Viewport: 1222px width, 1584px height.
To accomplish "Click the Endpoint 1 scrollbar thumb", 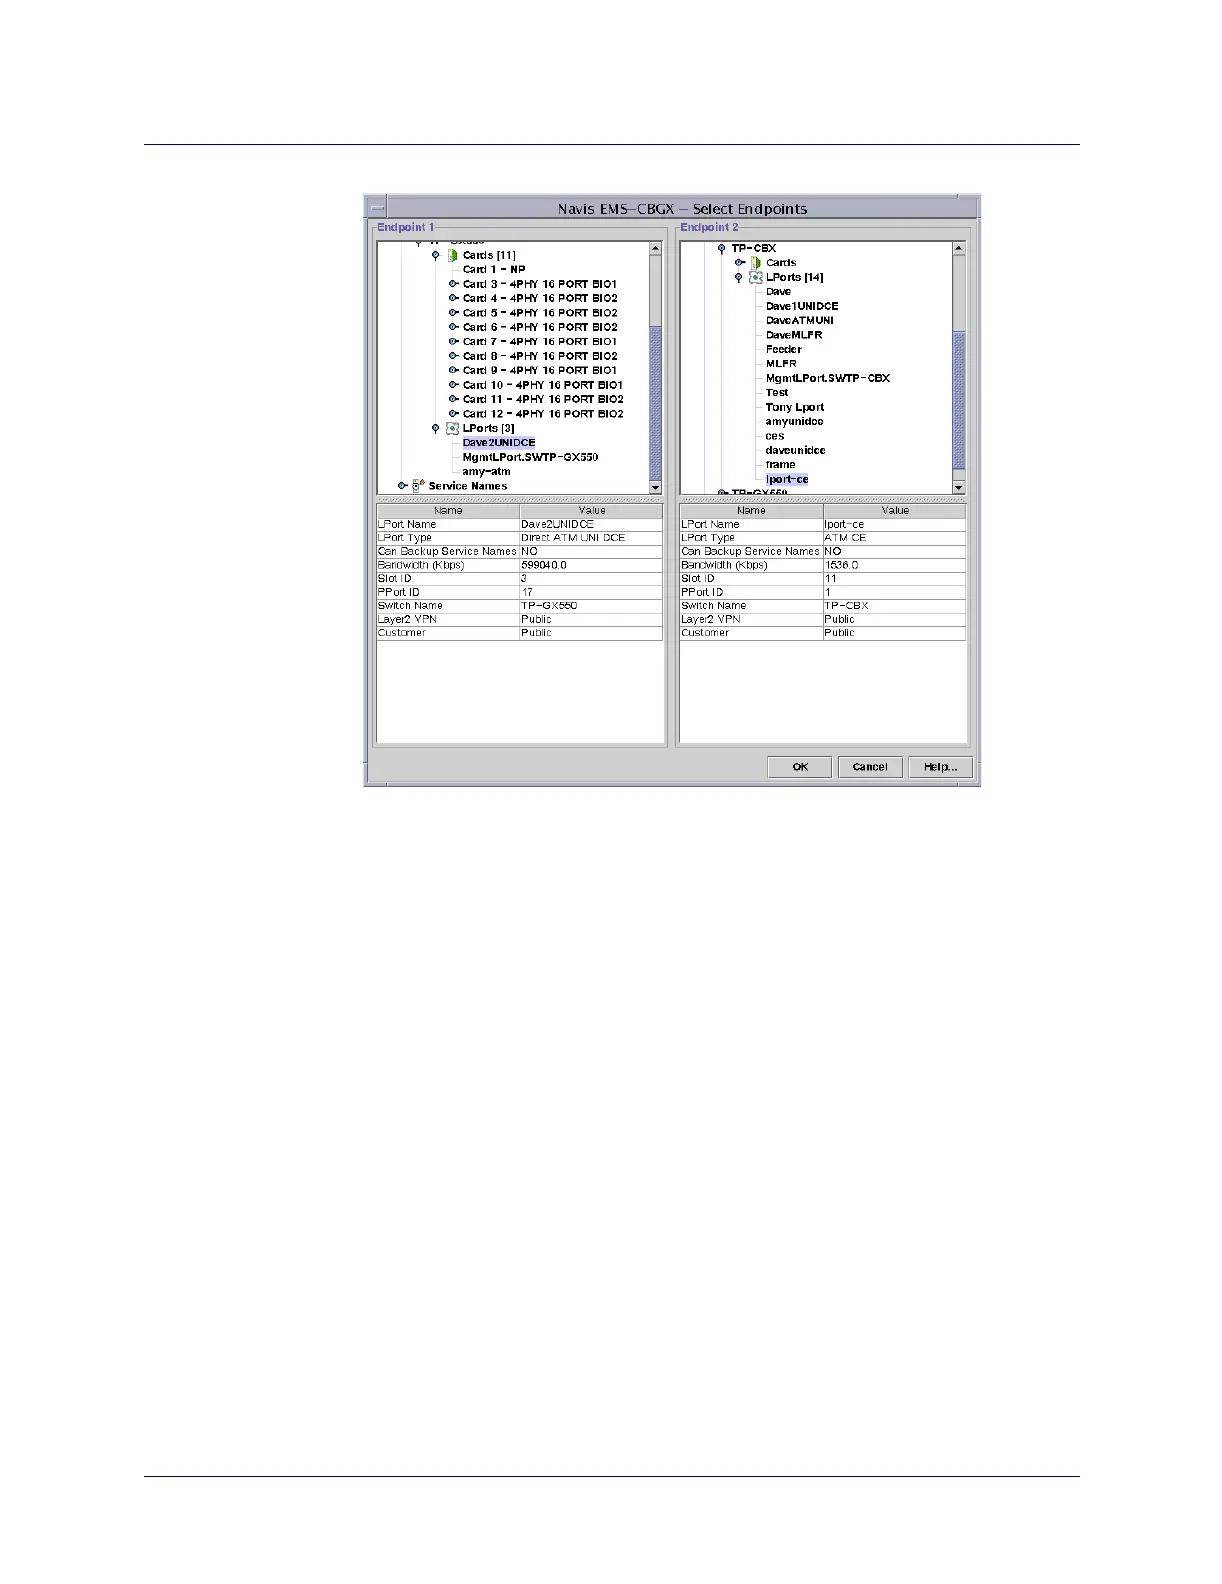I will [656, 403].
